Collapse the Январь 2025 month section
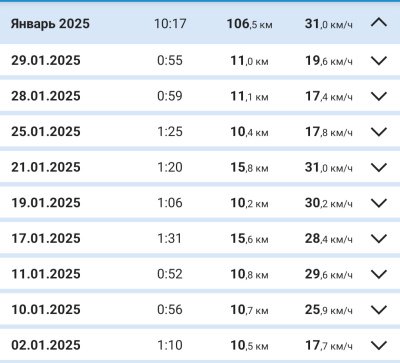The width and height of the screenshot is (400, 363). click(379, 23)
